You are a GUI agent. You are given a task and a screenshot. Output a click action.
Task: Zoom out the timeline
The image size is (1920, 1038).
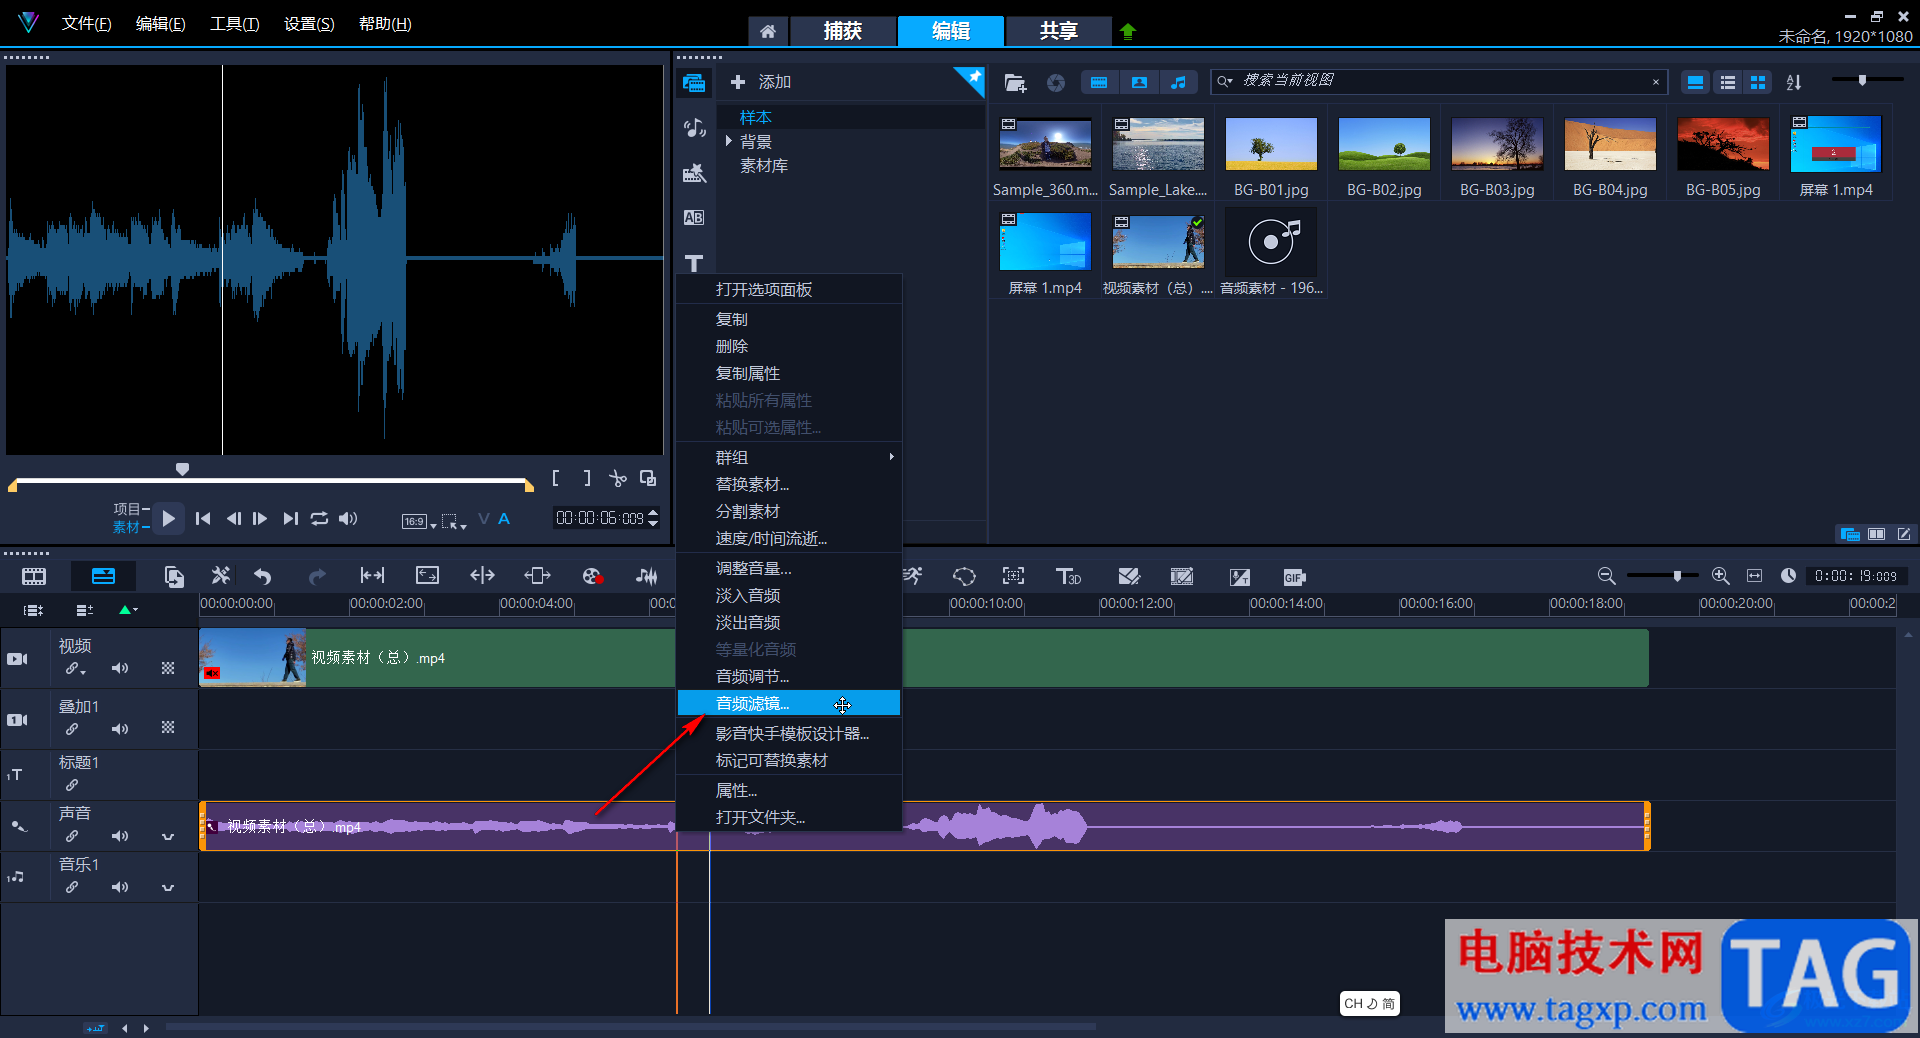[1606, 576]
